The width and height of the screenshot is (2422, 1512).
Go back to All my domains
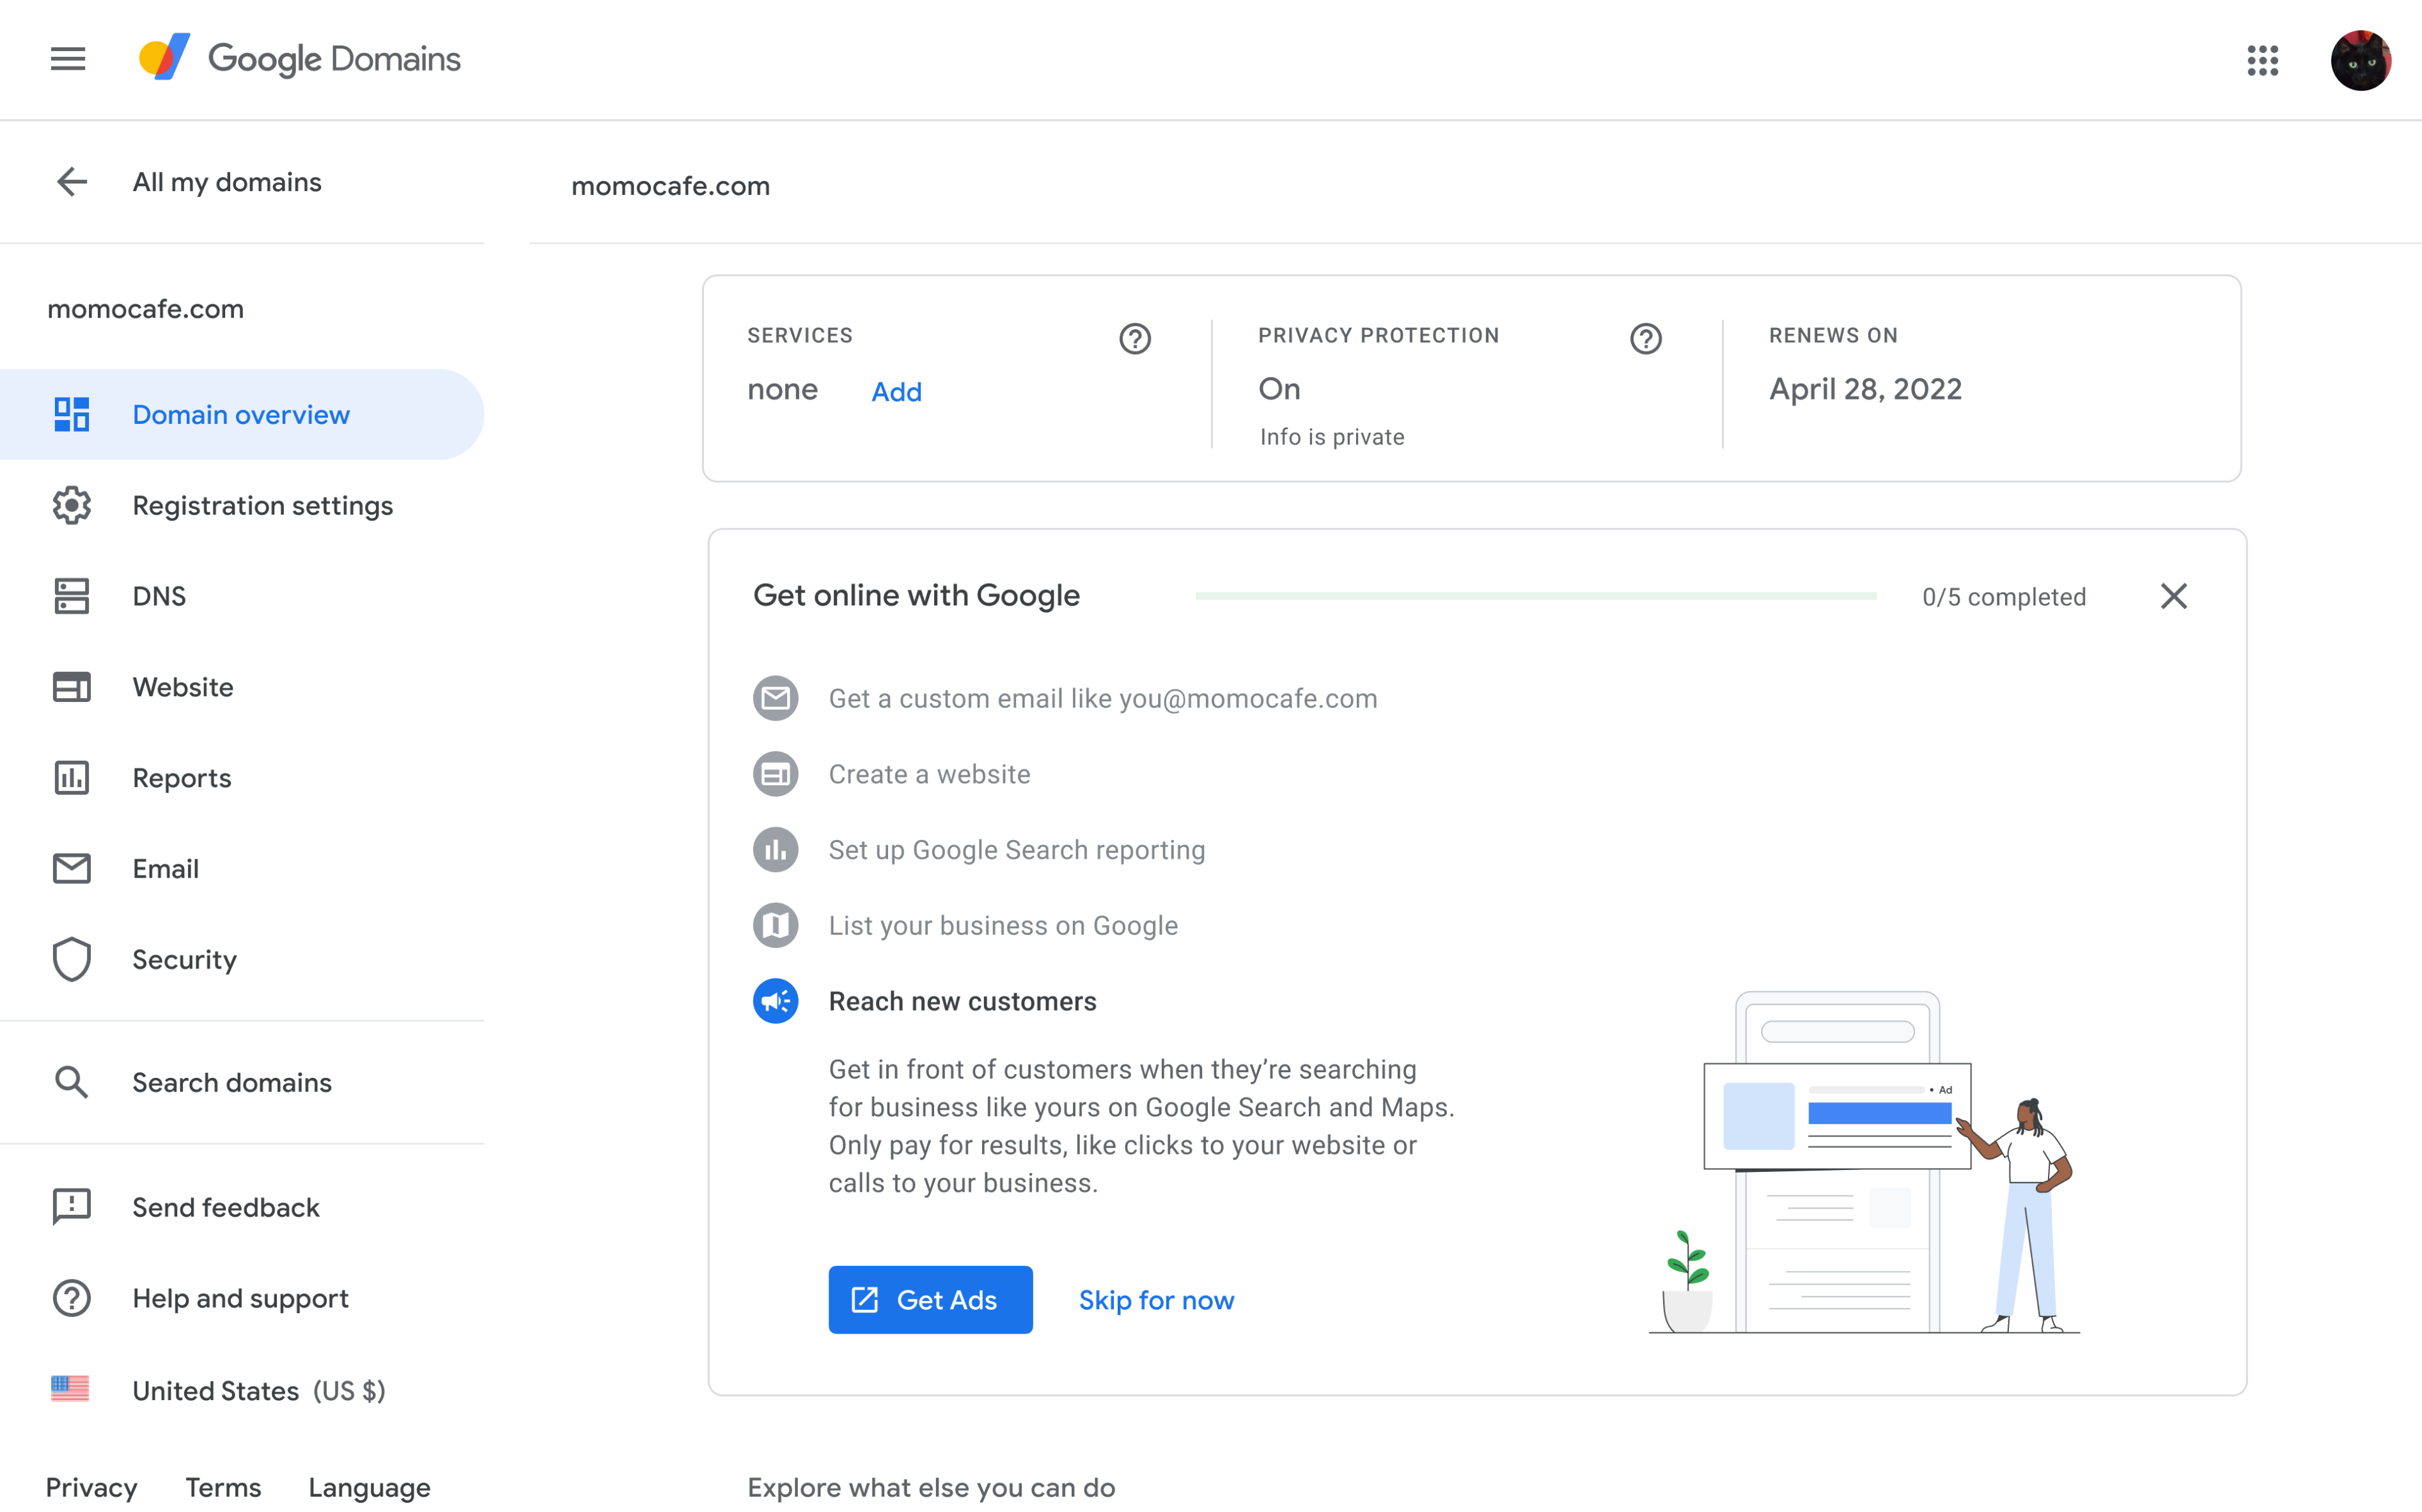coord(227,182)
